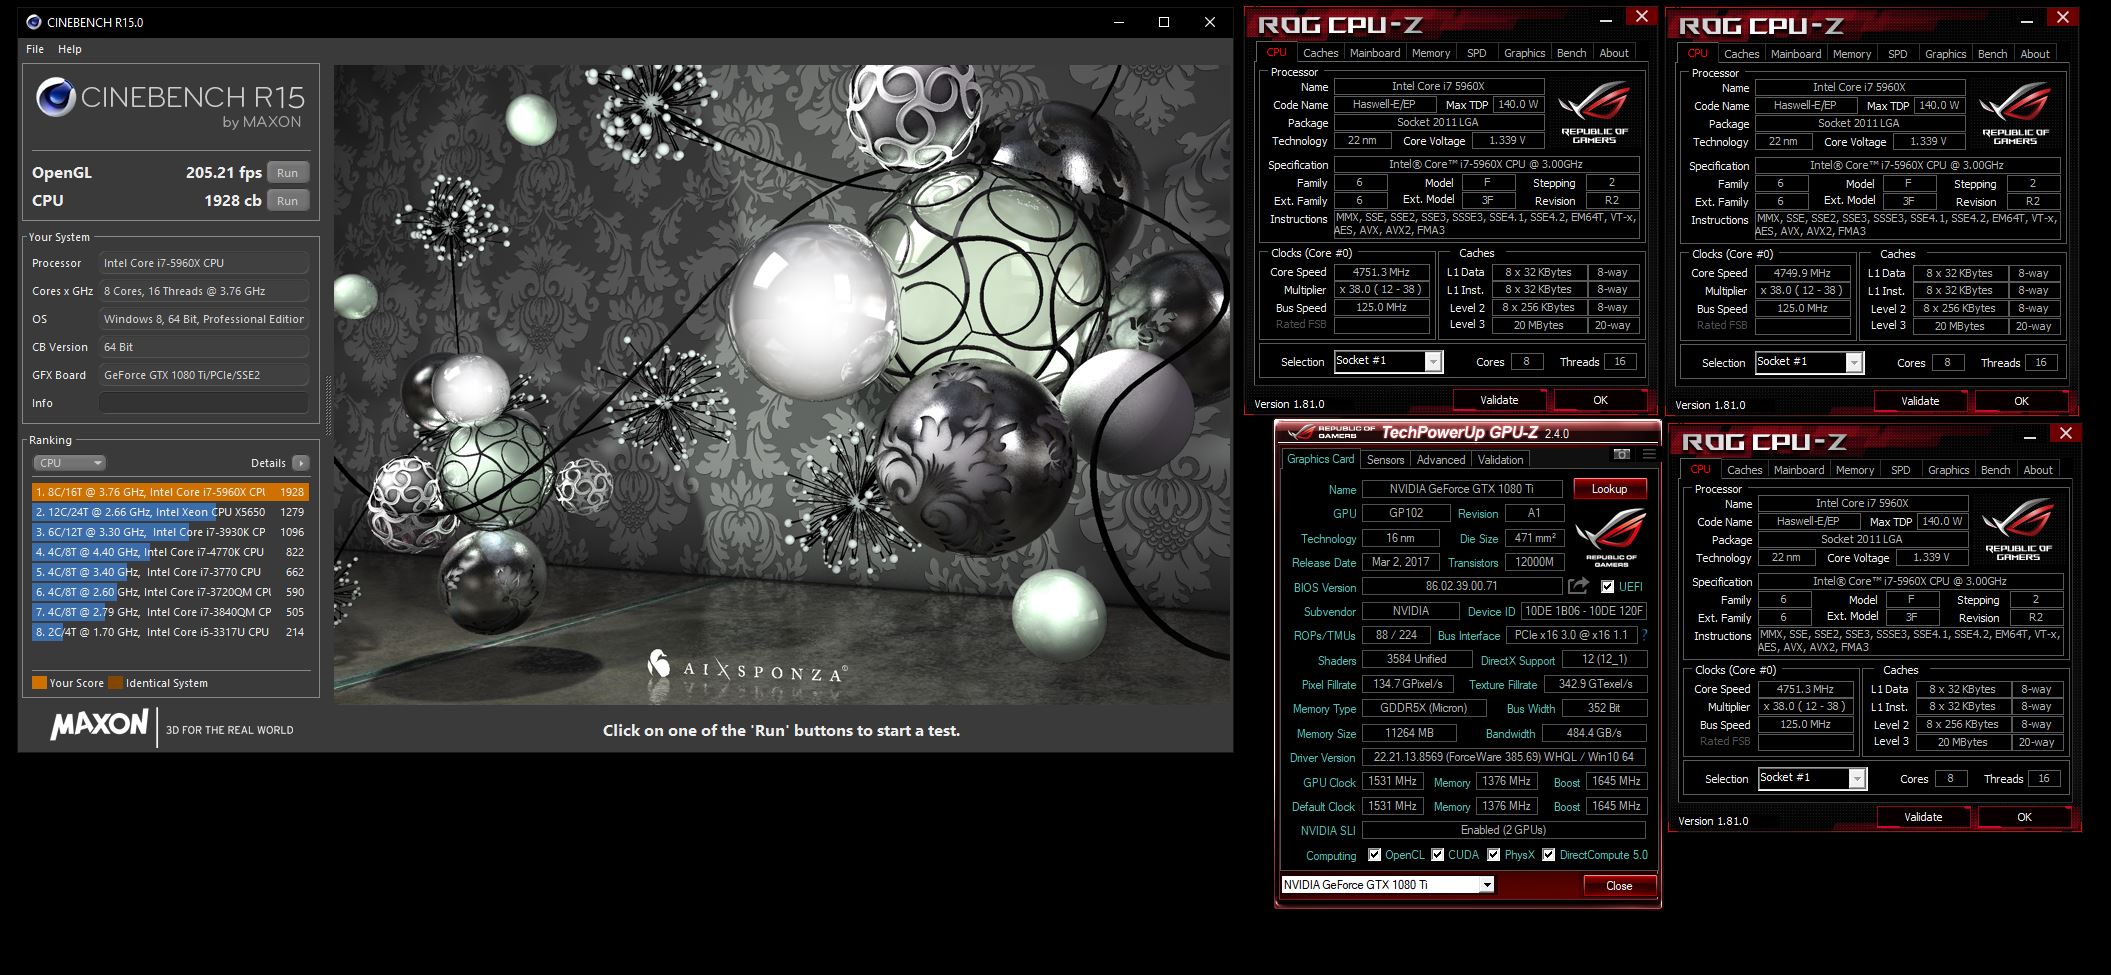Image resolution: width=2111 pixels, height=975 pixels.
Task: Click ROG logo in CPU-Z showing 4749.9 MHz
Action: tap(2015, 113)
